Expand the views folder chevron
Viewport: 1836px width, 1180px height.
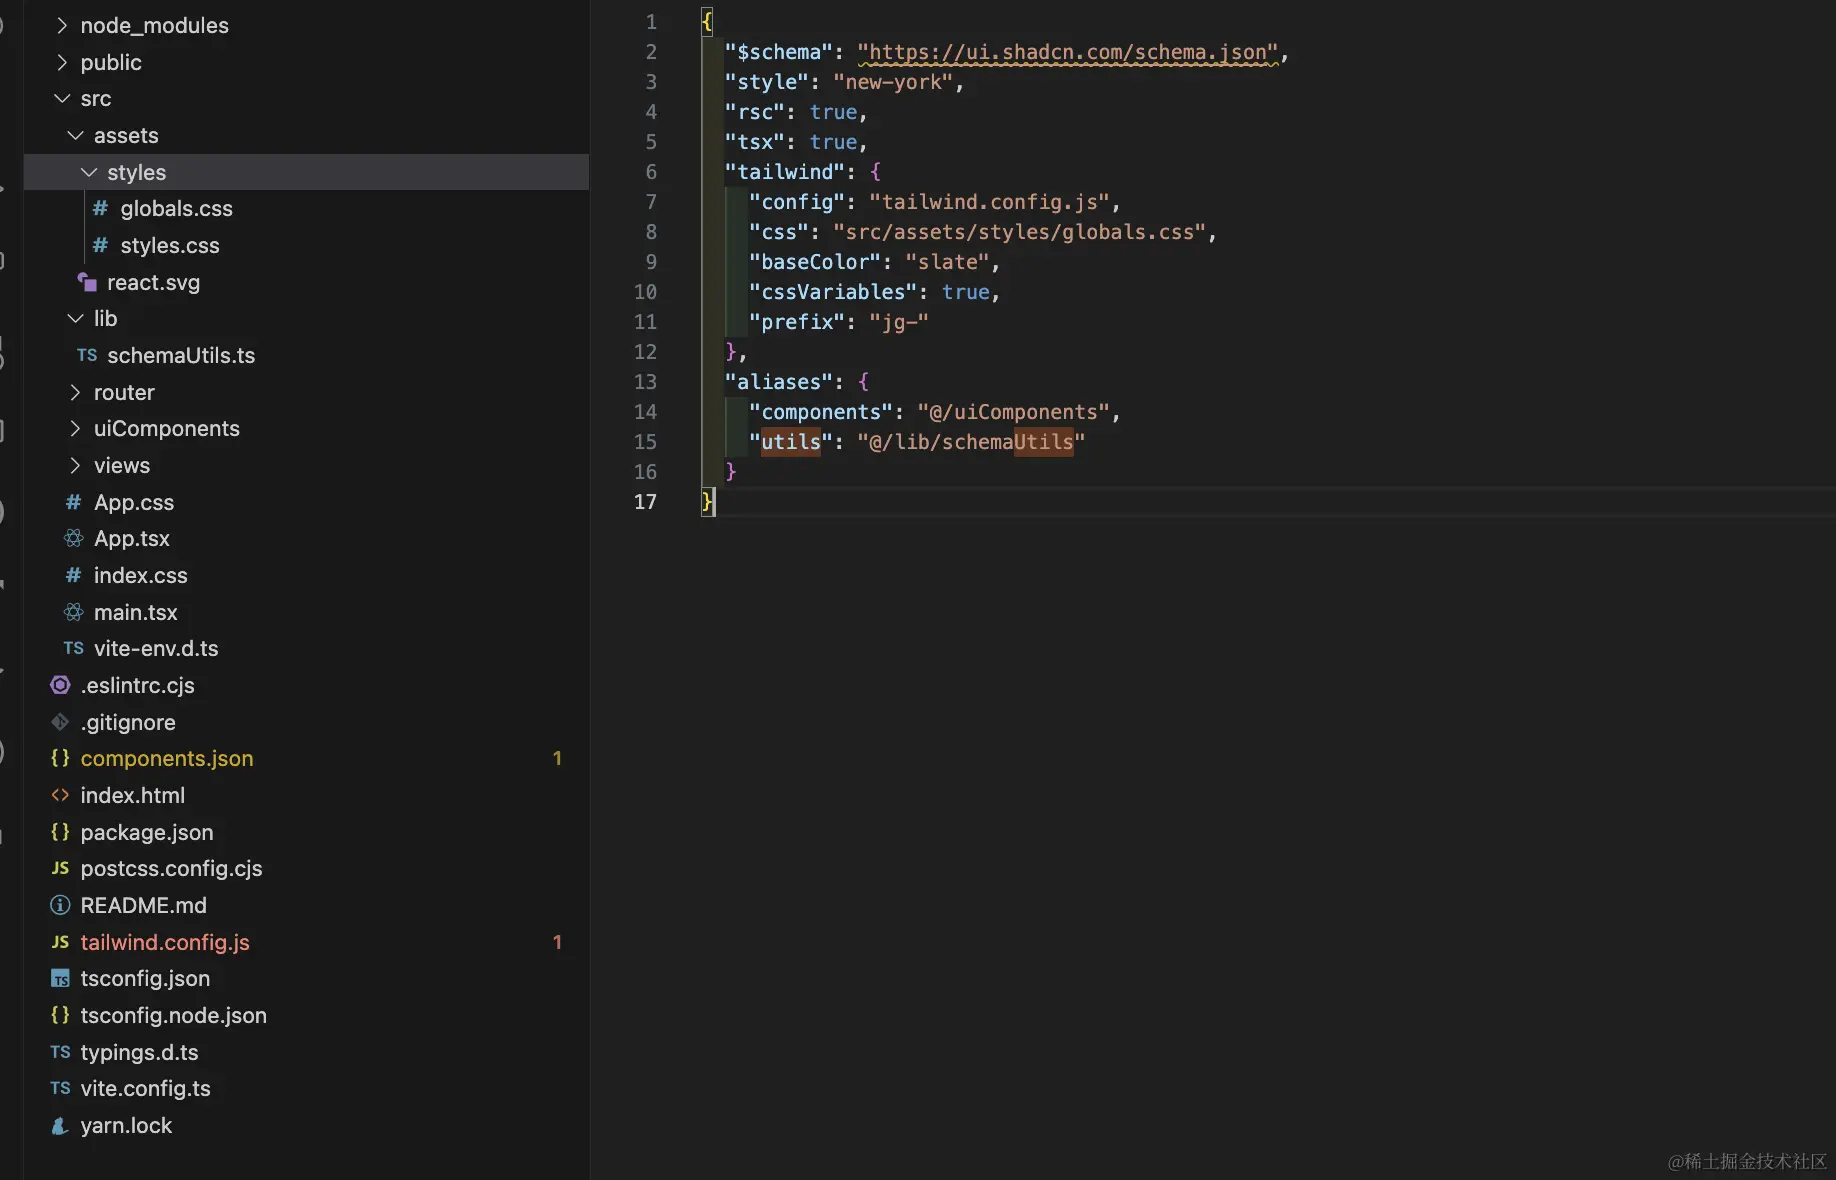[x=75, y=465]
